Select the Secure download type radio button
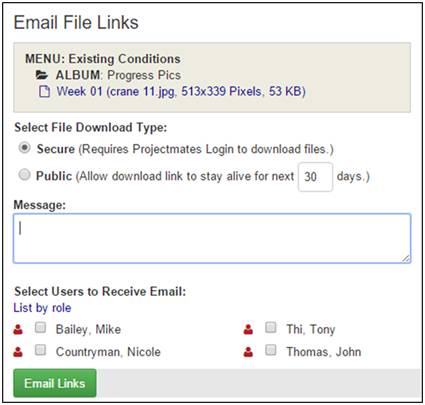Viewport: 425px width, 405px height. [24, 148]
